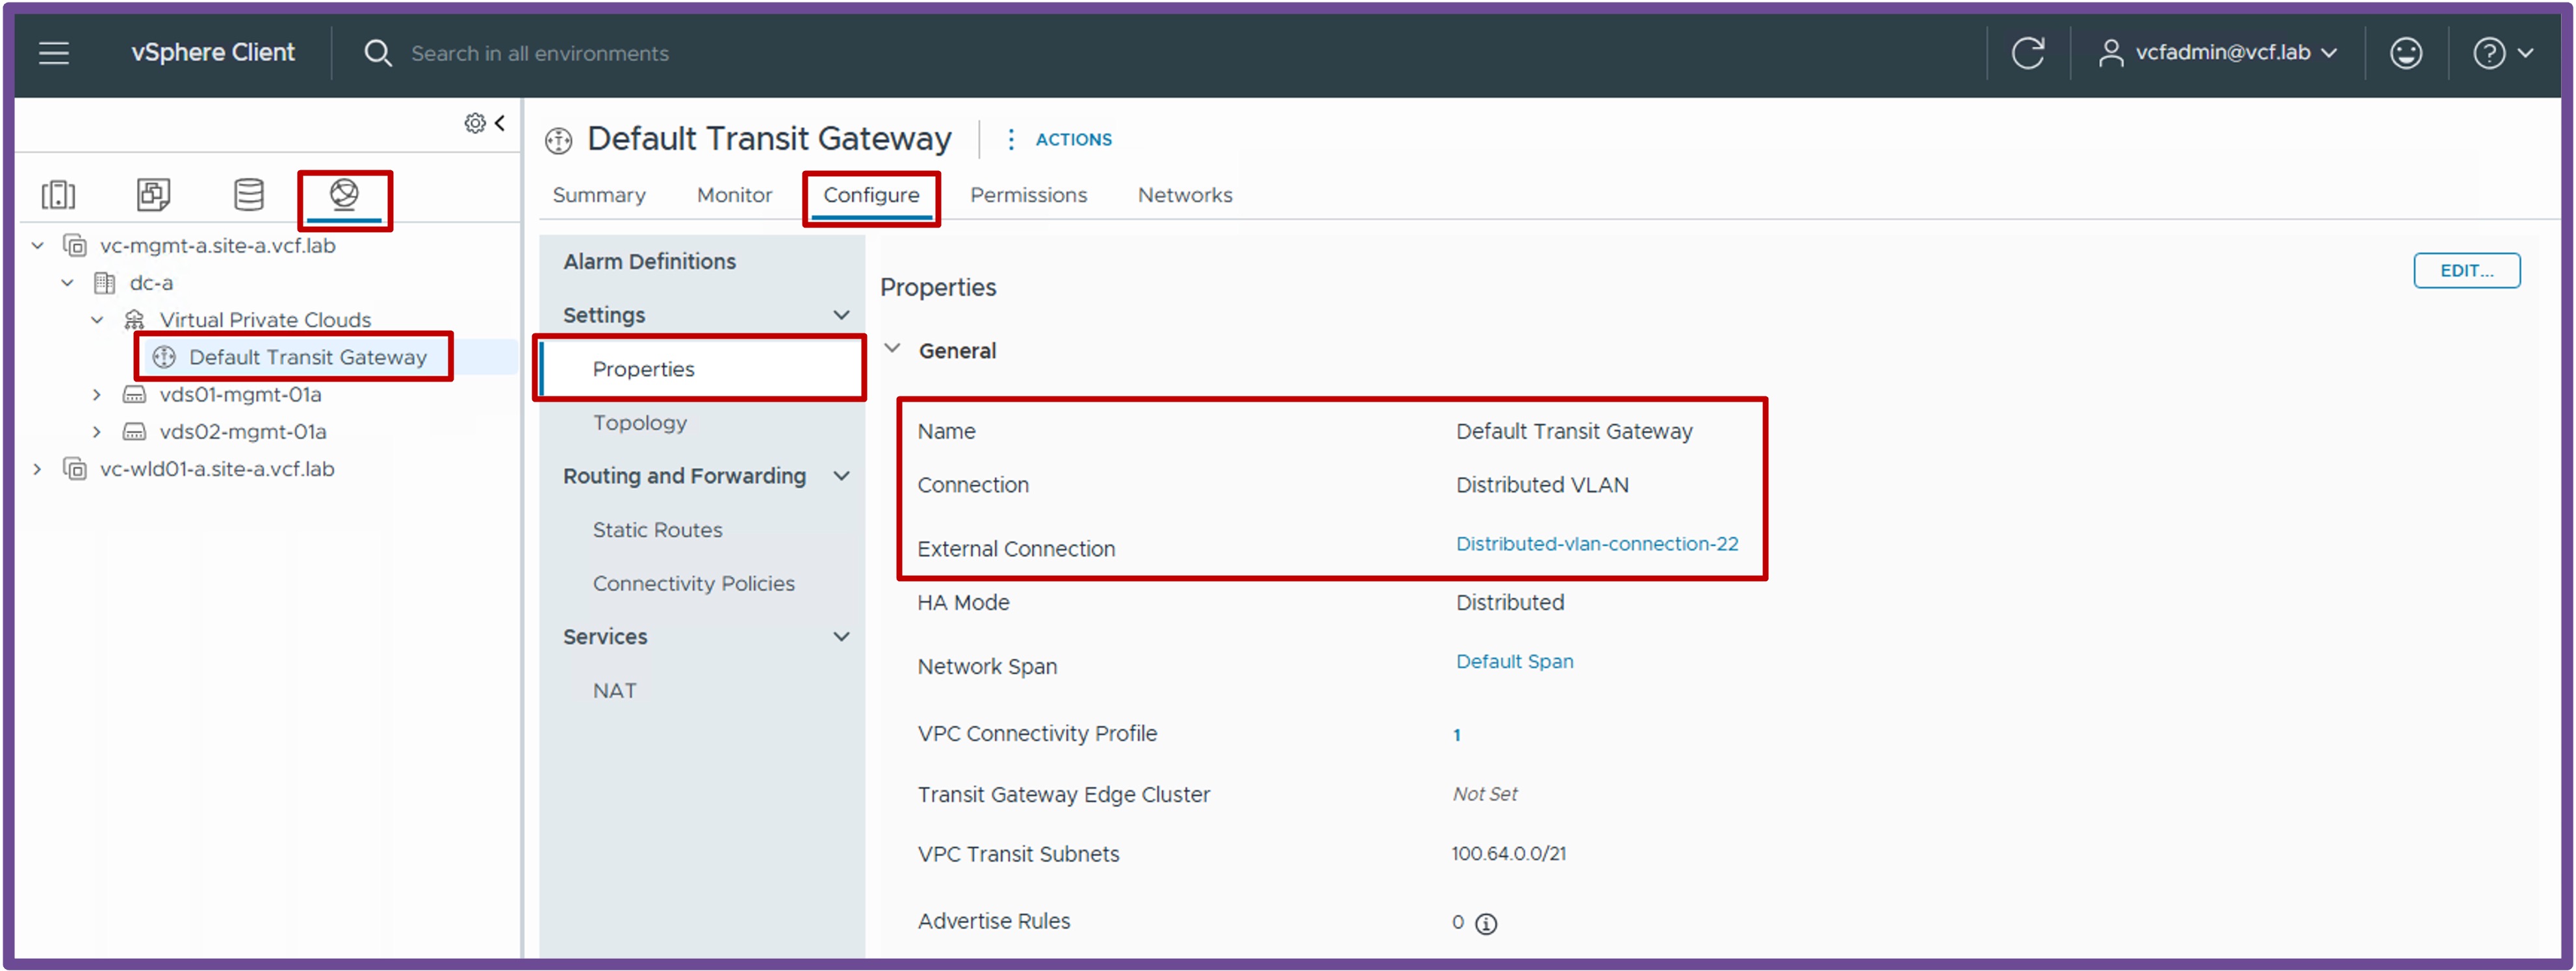Click the vds02-mgmt-01a switch icon
Viewport: 2576px width, 971px height.
[x=134, y=432]
